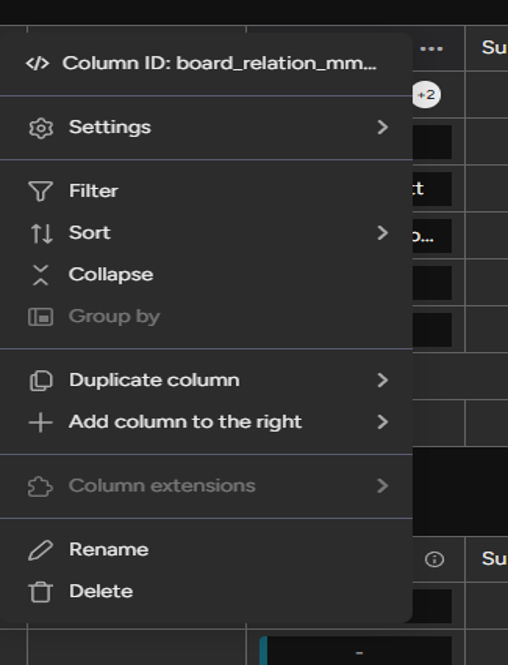The width and height of the screenshot is (508, 665).
Task: Click the Delete trash icon
Action: point(41,592)
